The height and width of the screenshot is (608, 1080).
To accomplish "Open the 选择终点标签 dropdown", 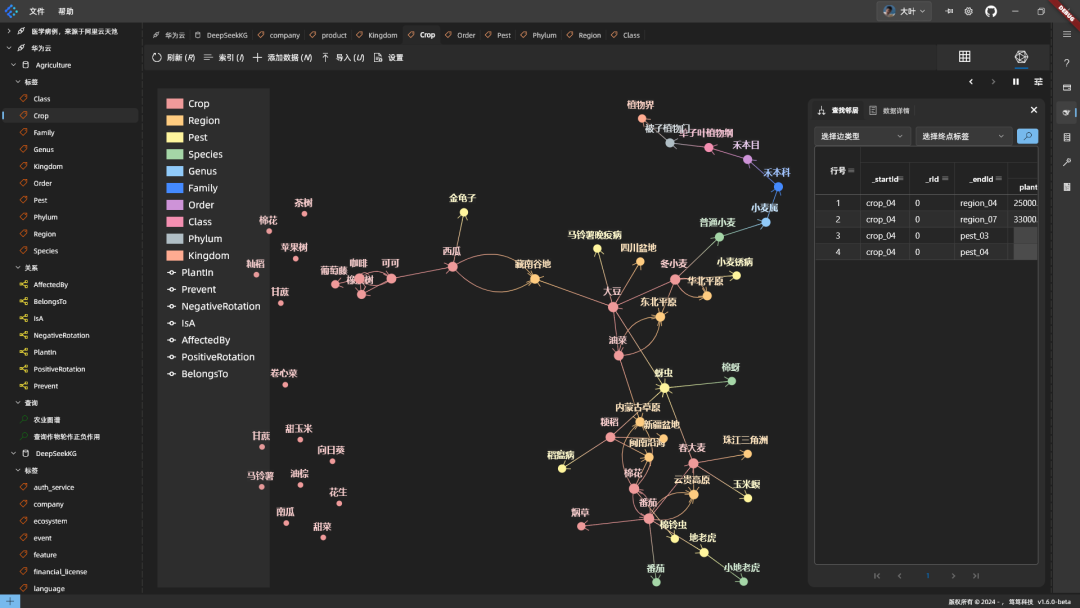I will (963, 136).
